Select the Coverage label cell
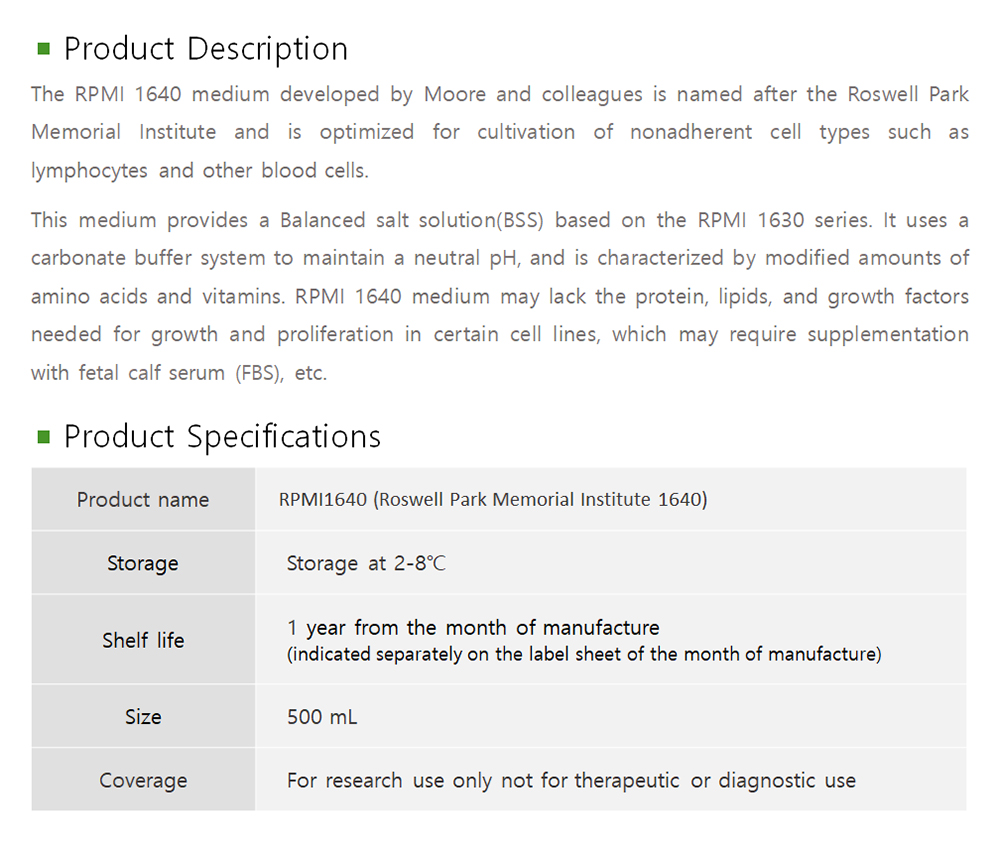 click(143, 781)
